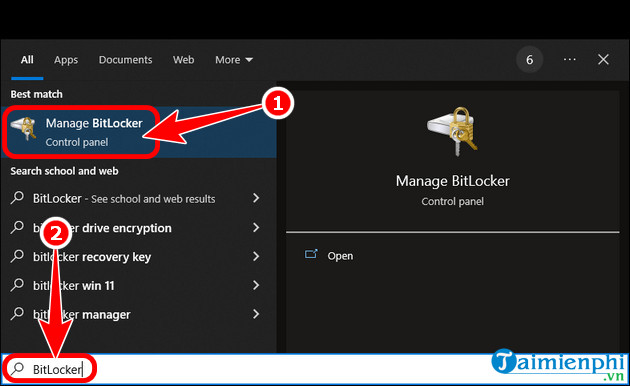Click search icon beside bitlocker manager suggestion
This screenshot has width=630, height=386.
tap(17, 314)
